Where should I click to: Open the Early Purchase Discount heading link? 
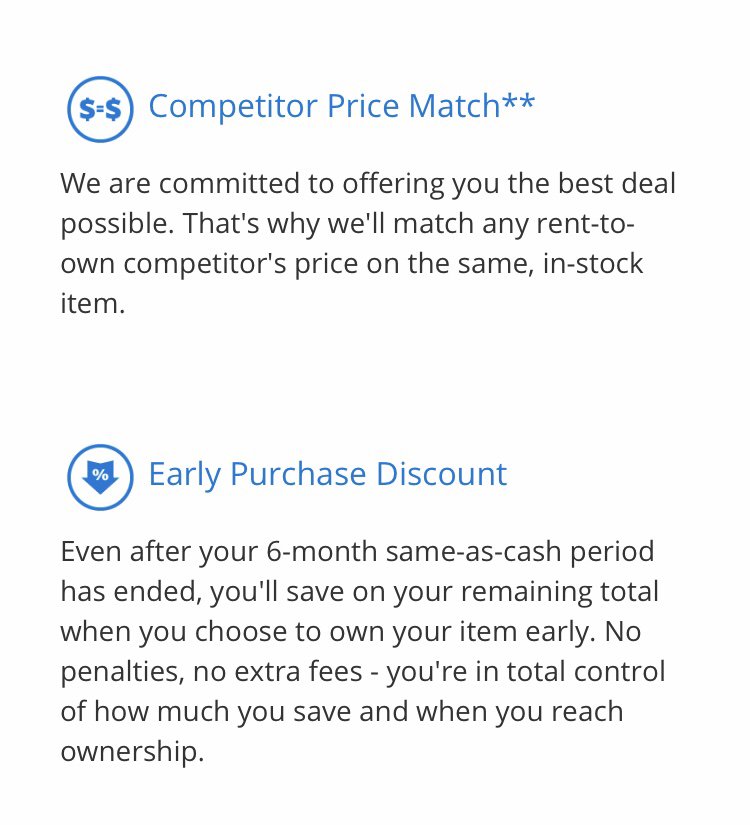(x=327, y=473)
